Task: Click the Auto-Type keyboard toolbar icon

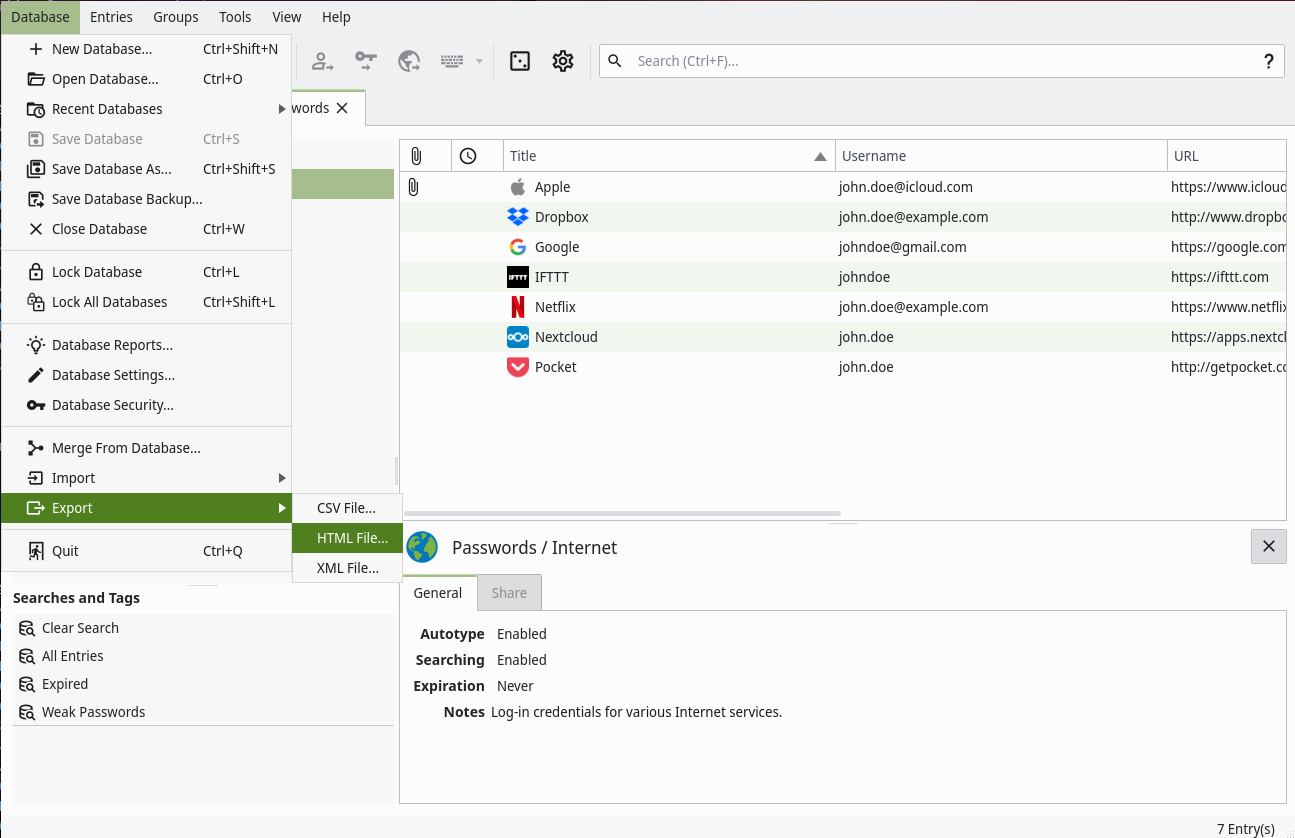Action: point(452,61)
